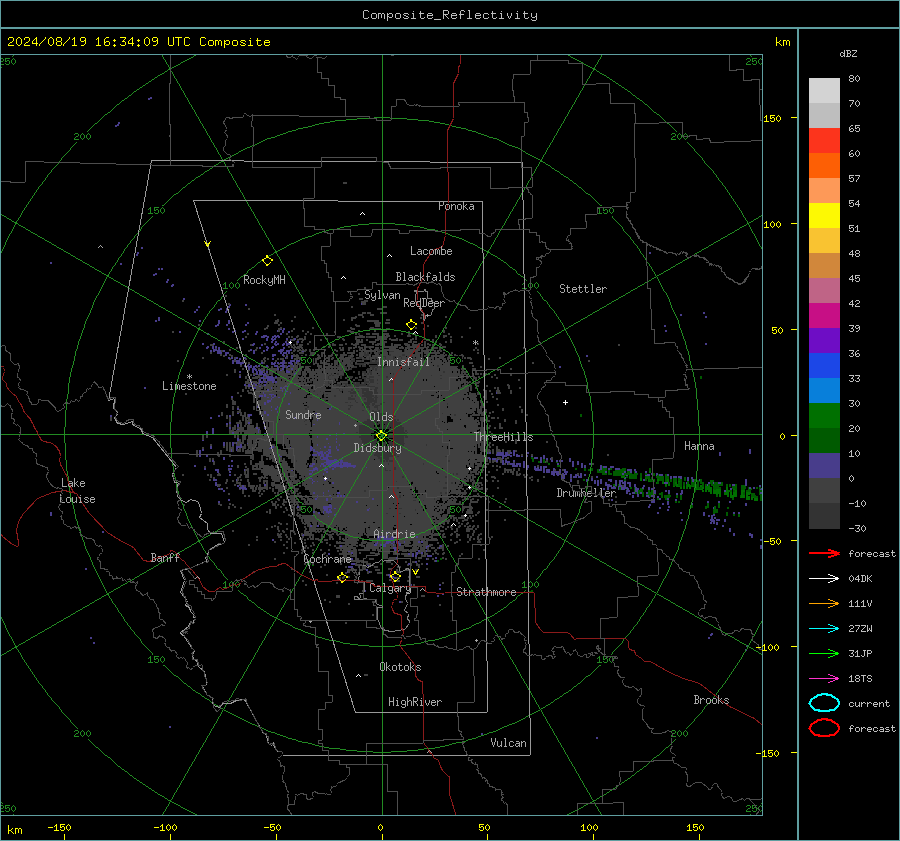The height and width of the screenshot is (841, 900).
Task: Click the red forecast arrow in legend
Action: (824, 553)
